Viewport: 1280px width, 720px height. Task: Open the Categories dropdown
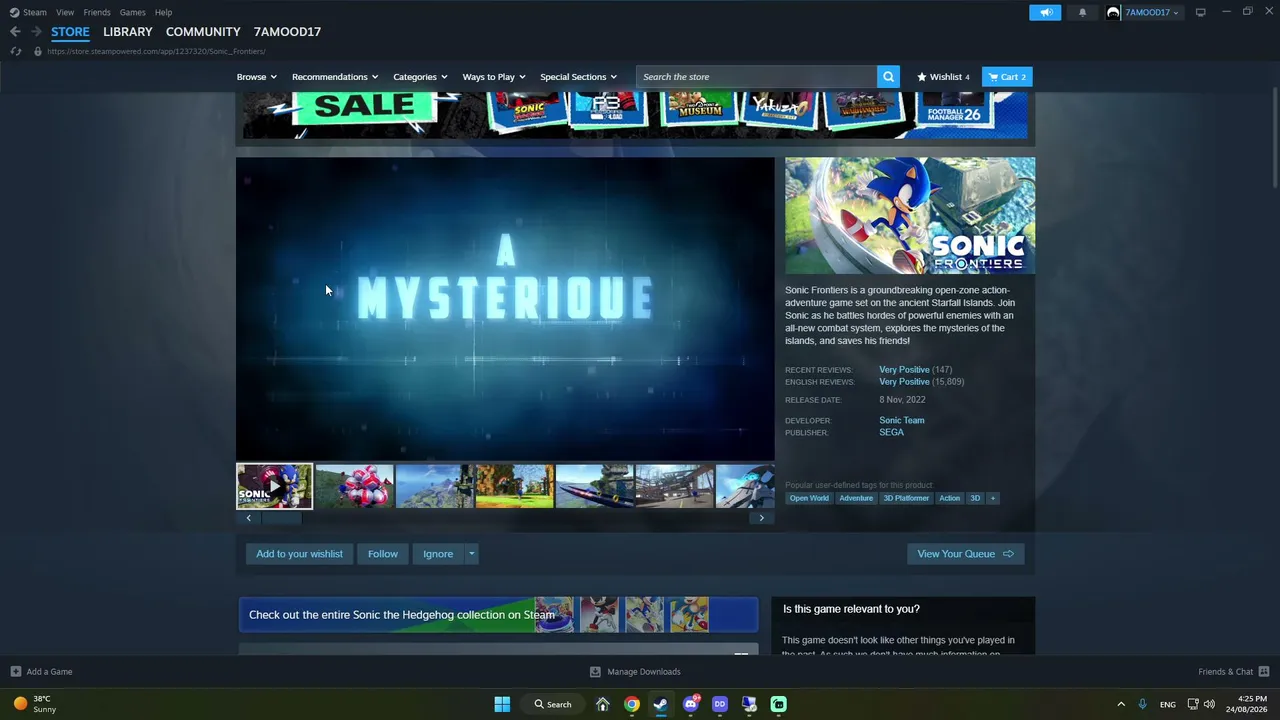pyautogui.click(x=420, y=77)
